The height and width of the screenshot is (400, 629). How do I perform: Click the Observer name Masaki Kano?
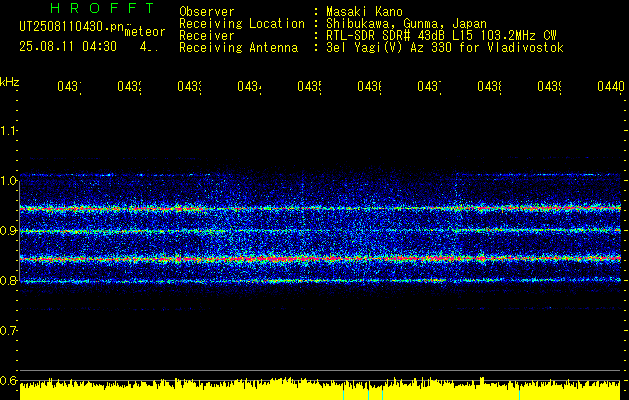tap(364, 12)
